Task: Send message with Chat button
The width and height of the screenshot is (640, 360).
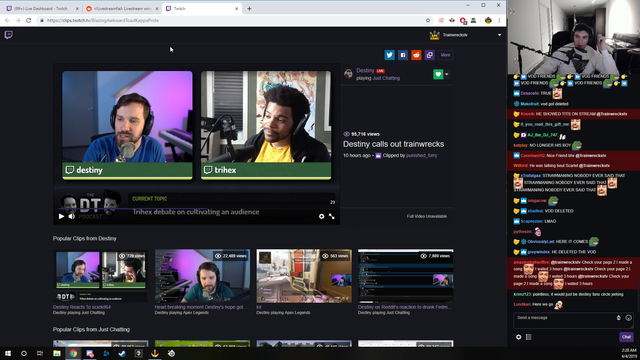Action: tap(626, 337)
